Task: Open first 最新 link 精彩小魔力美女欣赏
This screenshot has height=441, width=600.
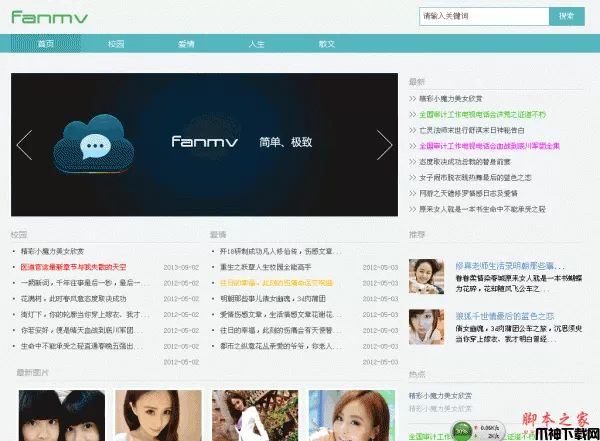Action: 450,98
